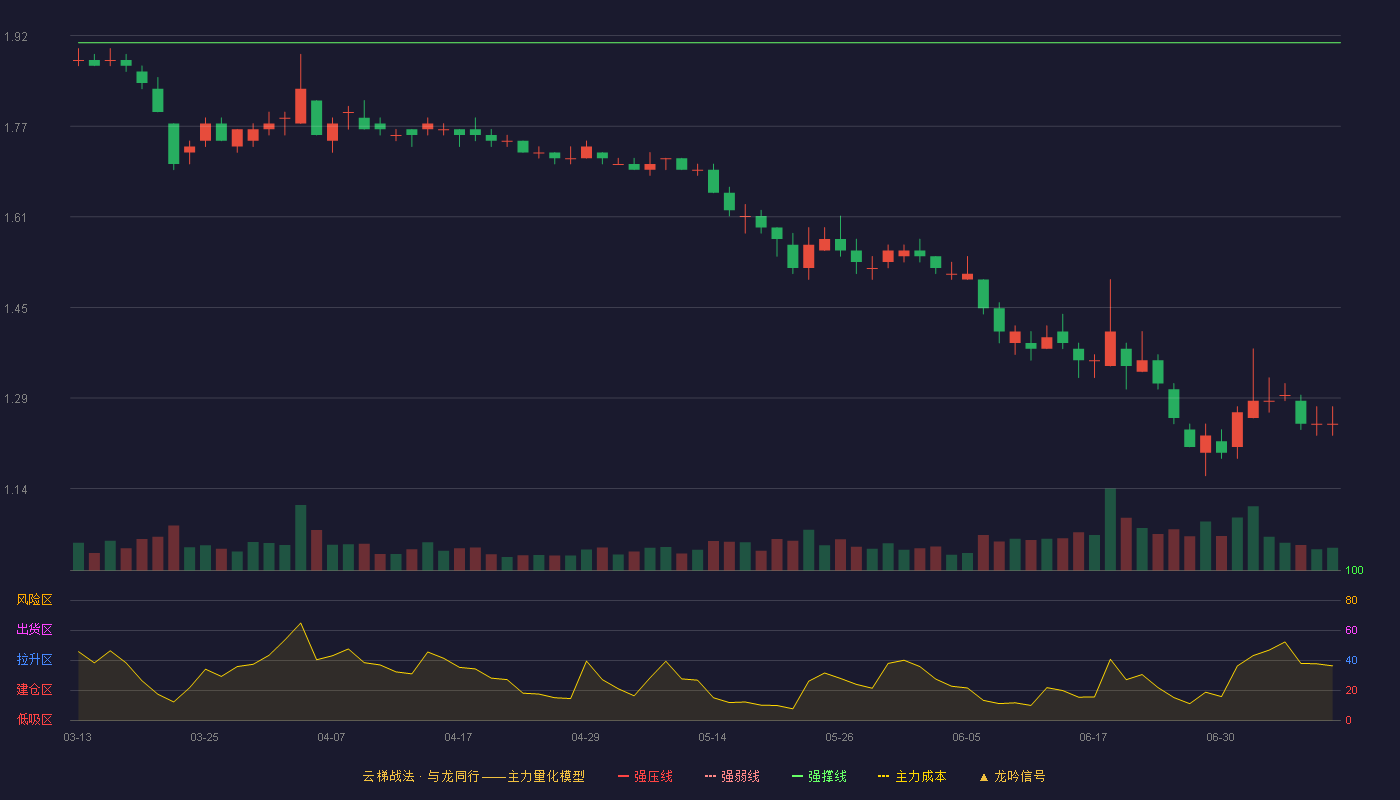
Task: Toggle the 强弱线 legend series
Action: (732, 776)
